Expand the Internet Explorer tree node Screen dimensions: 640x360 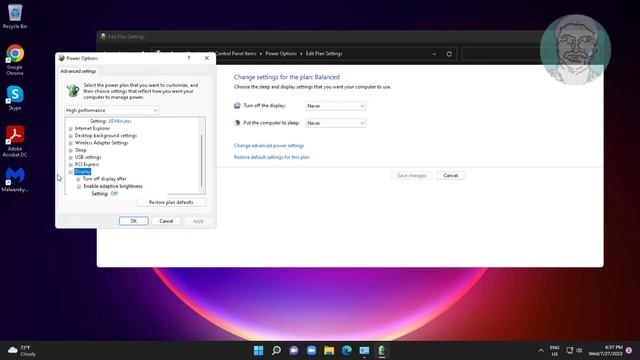[x=71, y=129]
